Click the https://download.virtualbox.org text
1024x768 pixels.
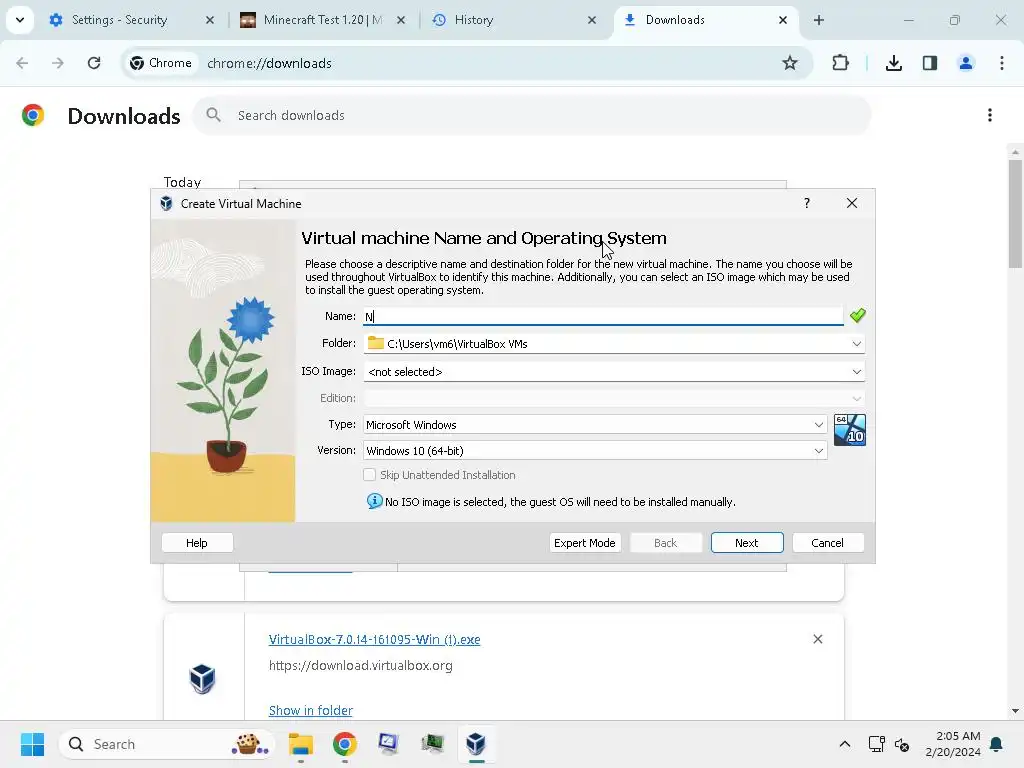click(360, 665)
